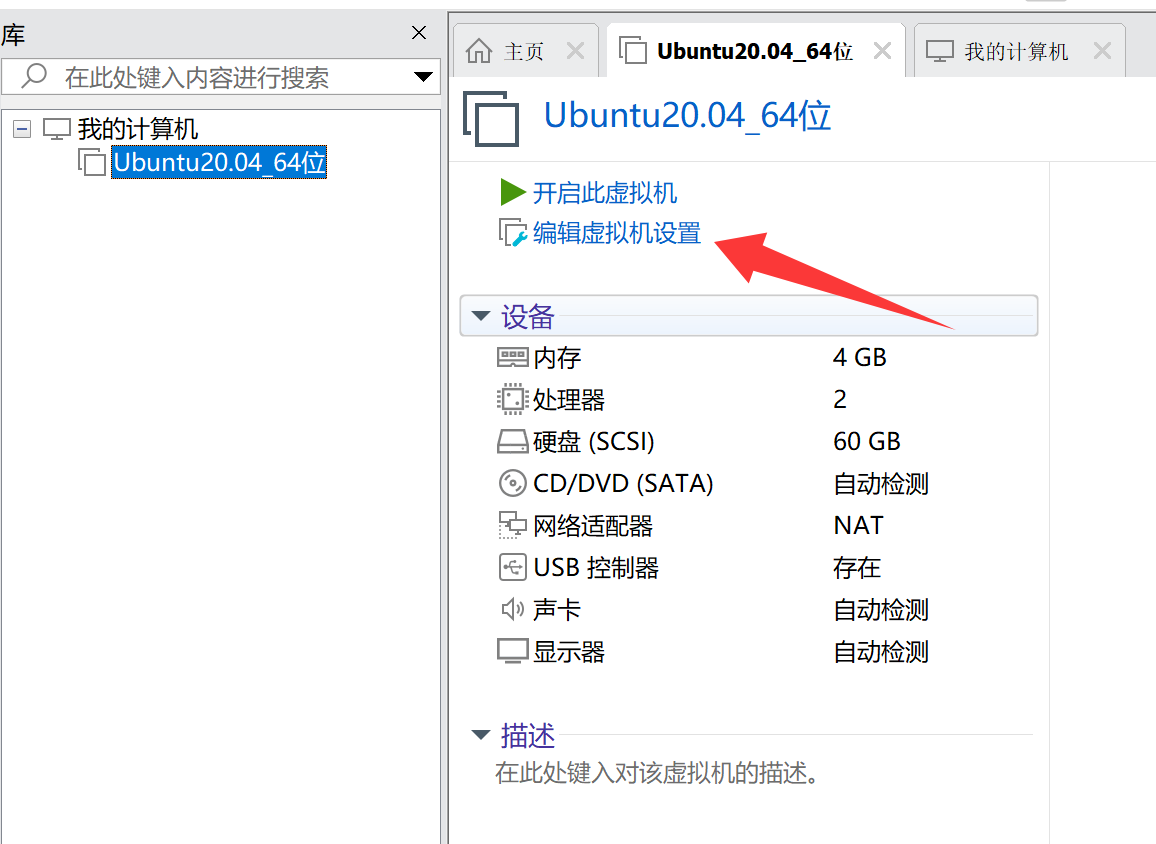Screen dimensions: 1156x844
Task: Click the disc icon beside CD/DVD (SATA)
Action: [x=512, y=484]
